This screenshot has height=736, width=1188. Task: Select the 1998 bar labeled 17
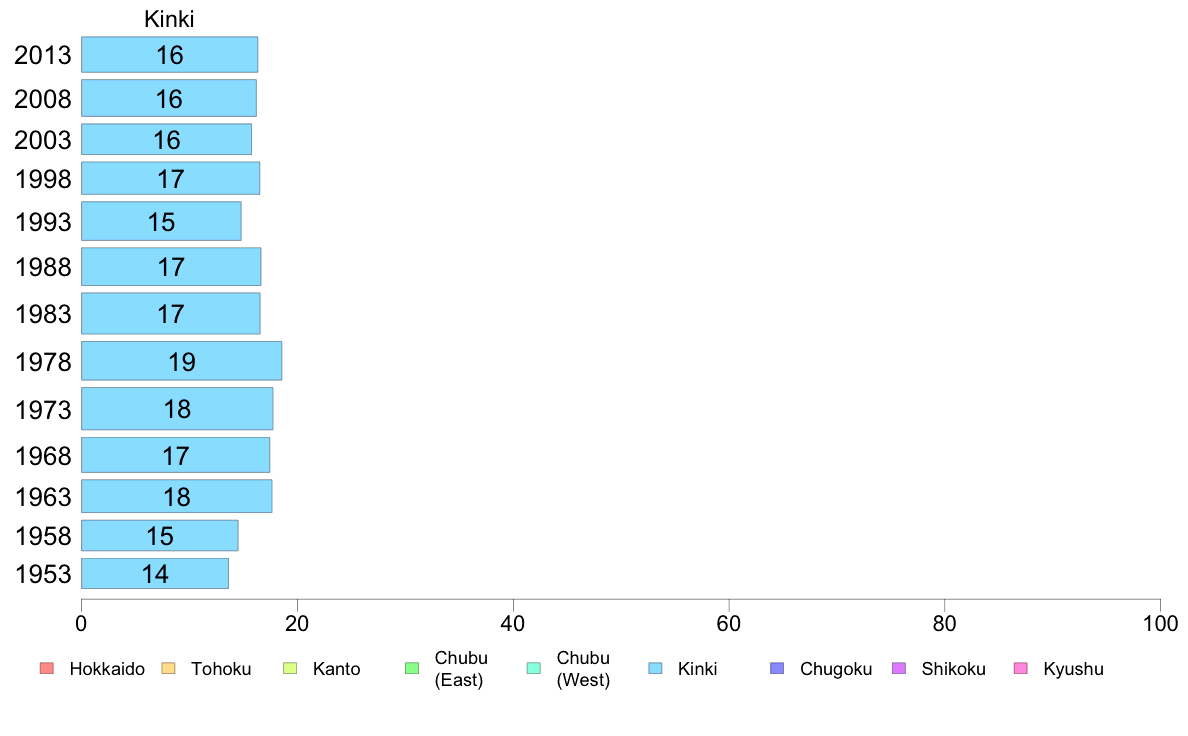pyautogui.click(x=170, y=178)
